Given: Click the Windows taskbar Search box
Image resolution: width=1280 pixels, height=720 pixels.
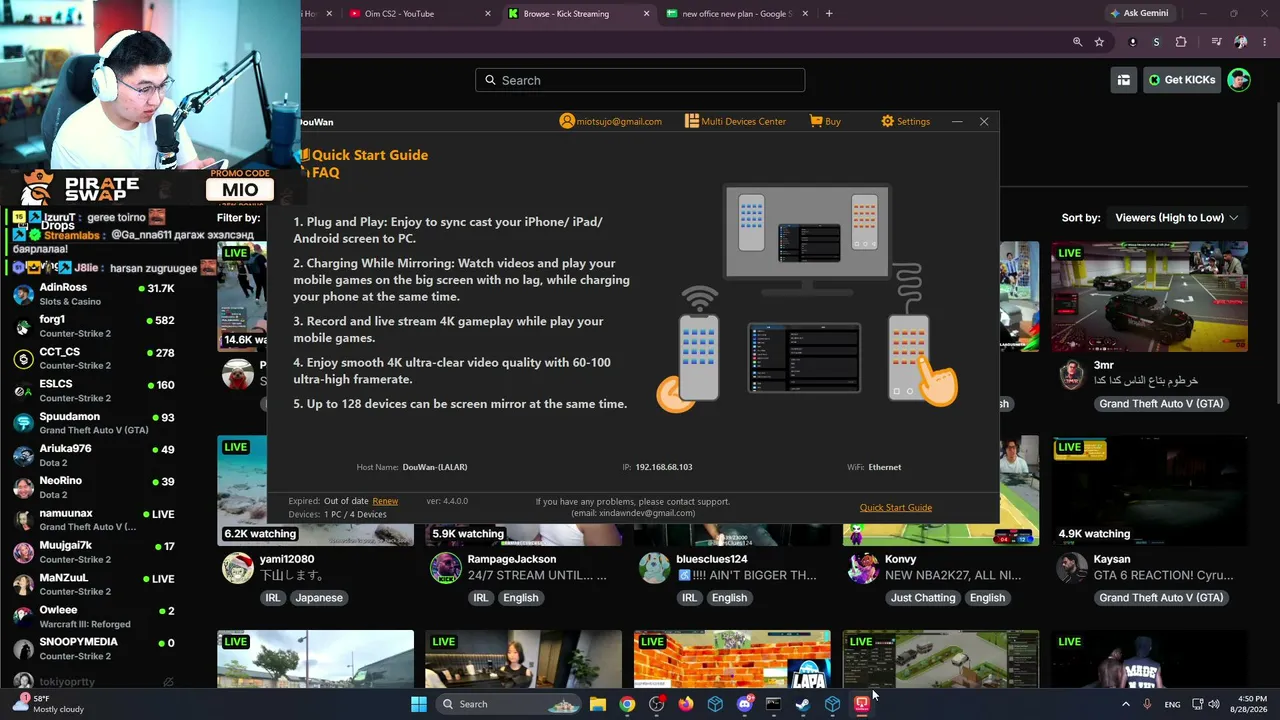Looking at the screenshot, I should tap(508, 704).
